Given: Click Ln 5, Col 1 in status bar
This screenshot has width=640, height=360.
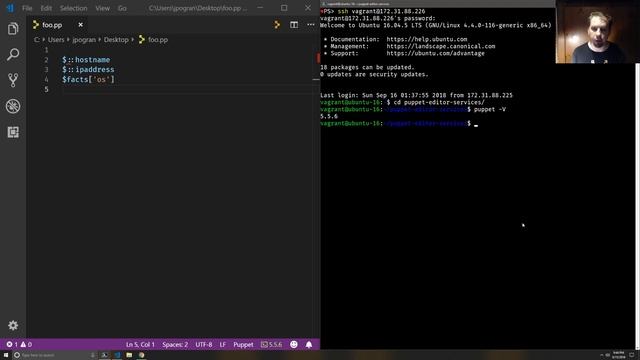Looking at the screenshot, I should 140,344.
